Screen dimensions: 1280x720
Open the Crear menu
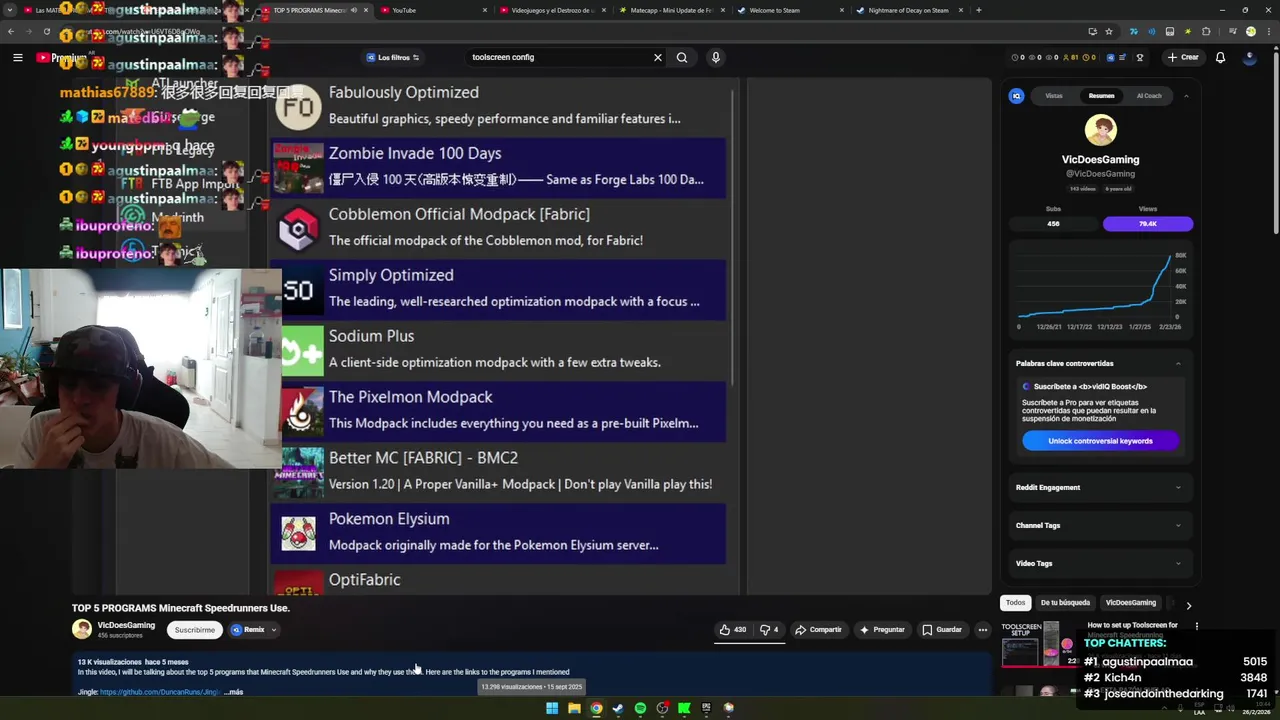click(x=1182, y=58)
